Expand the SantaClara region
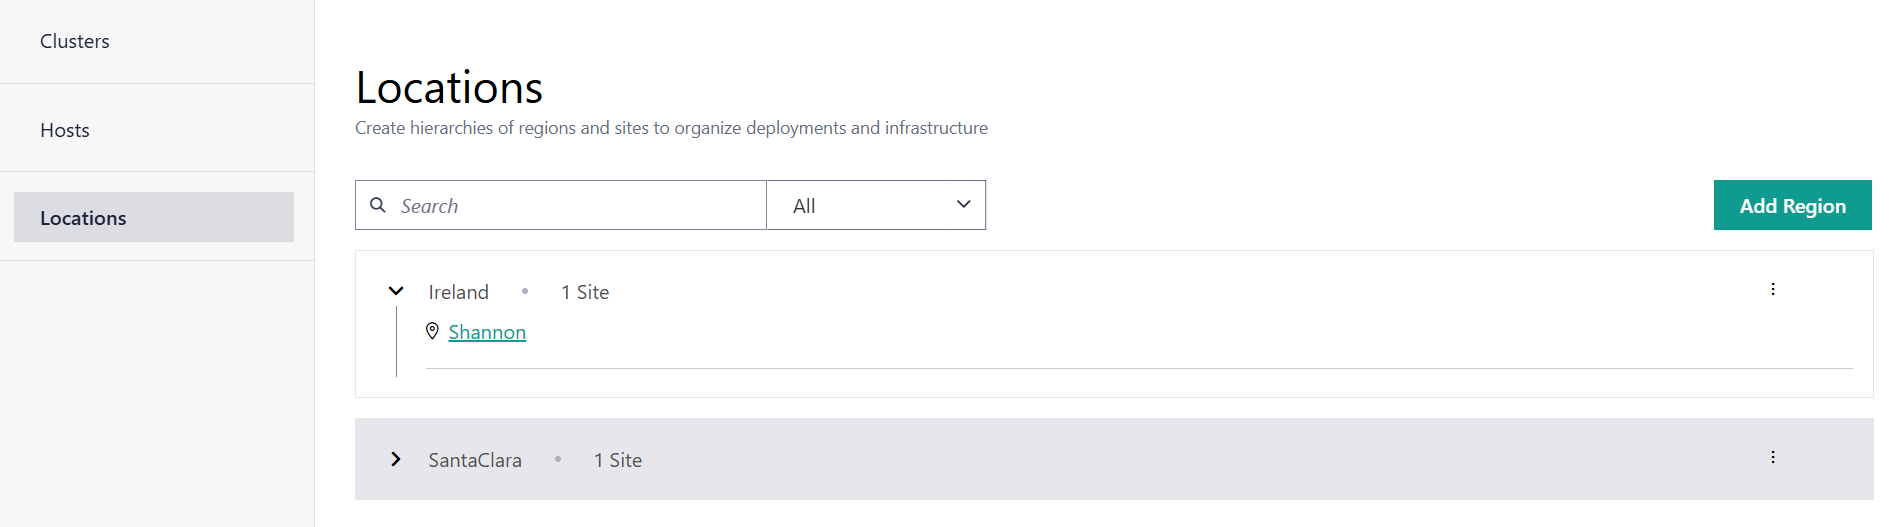The width and height of the screenshot is (1897, 527). (x=396, y=459)
